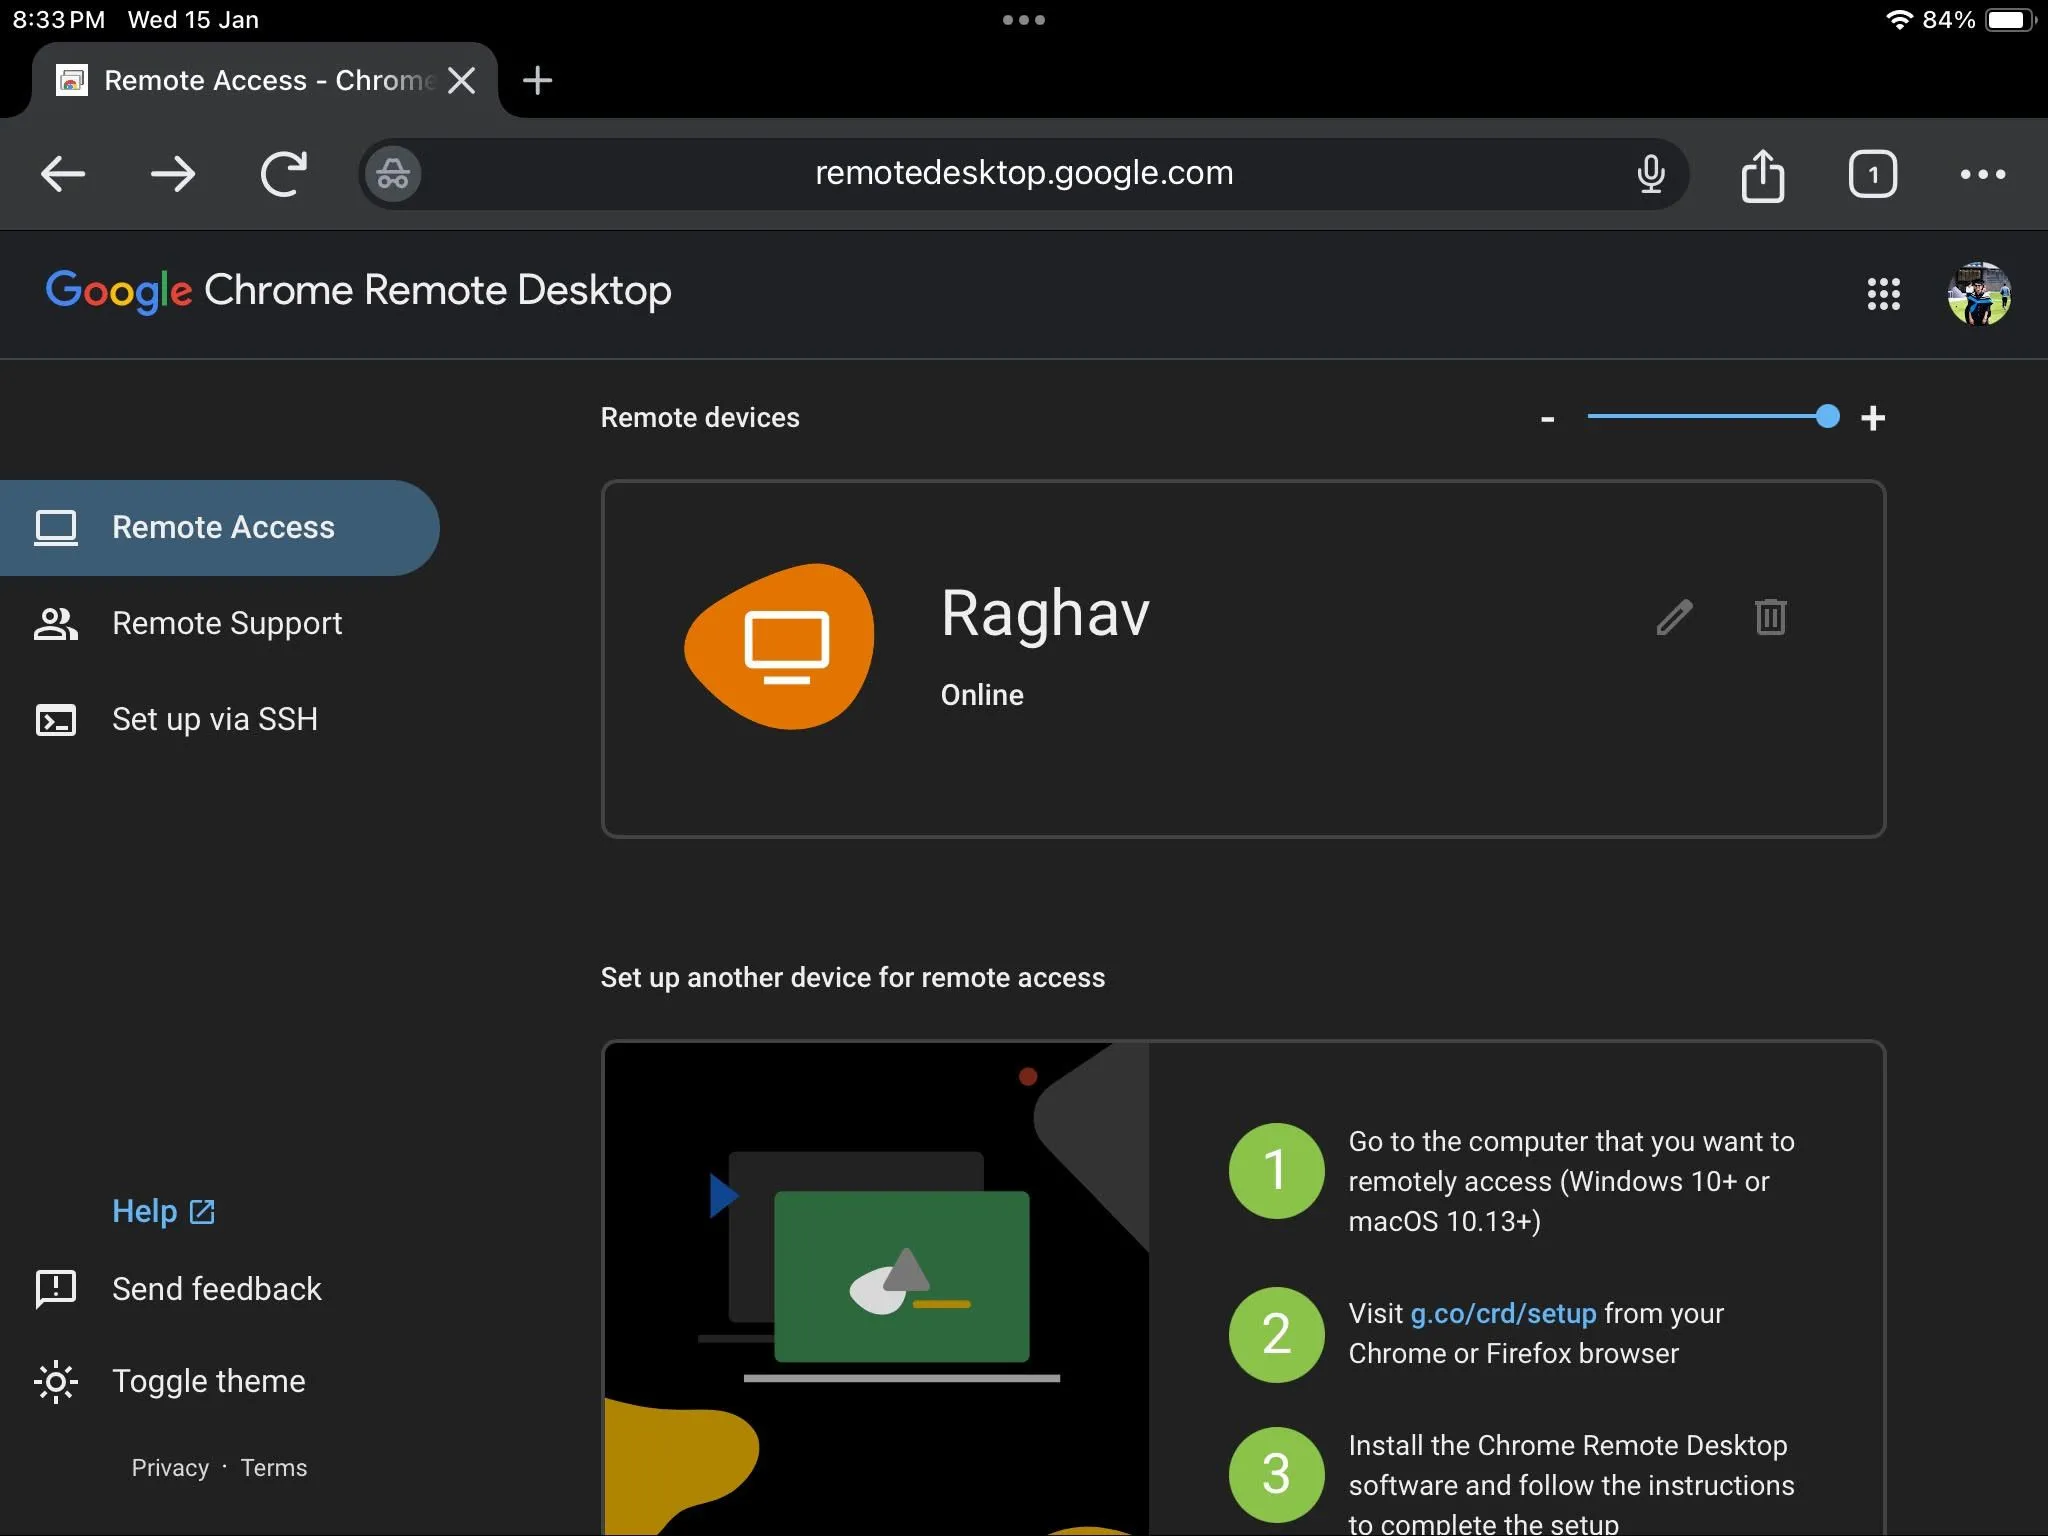Activate the microphone search icon
The height and width of the screenshot is (1536, 2048).
(1650, 174)
